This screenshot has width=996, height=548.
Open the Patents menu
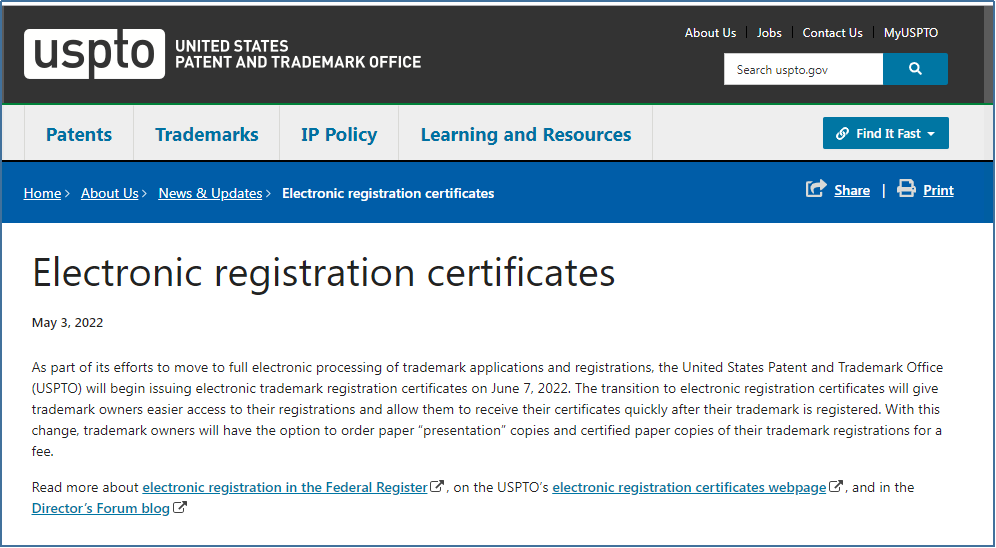point(79,134)
